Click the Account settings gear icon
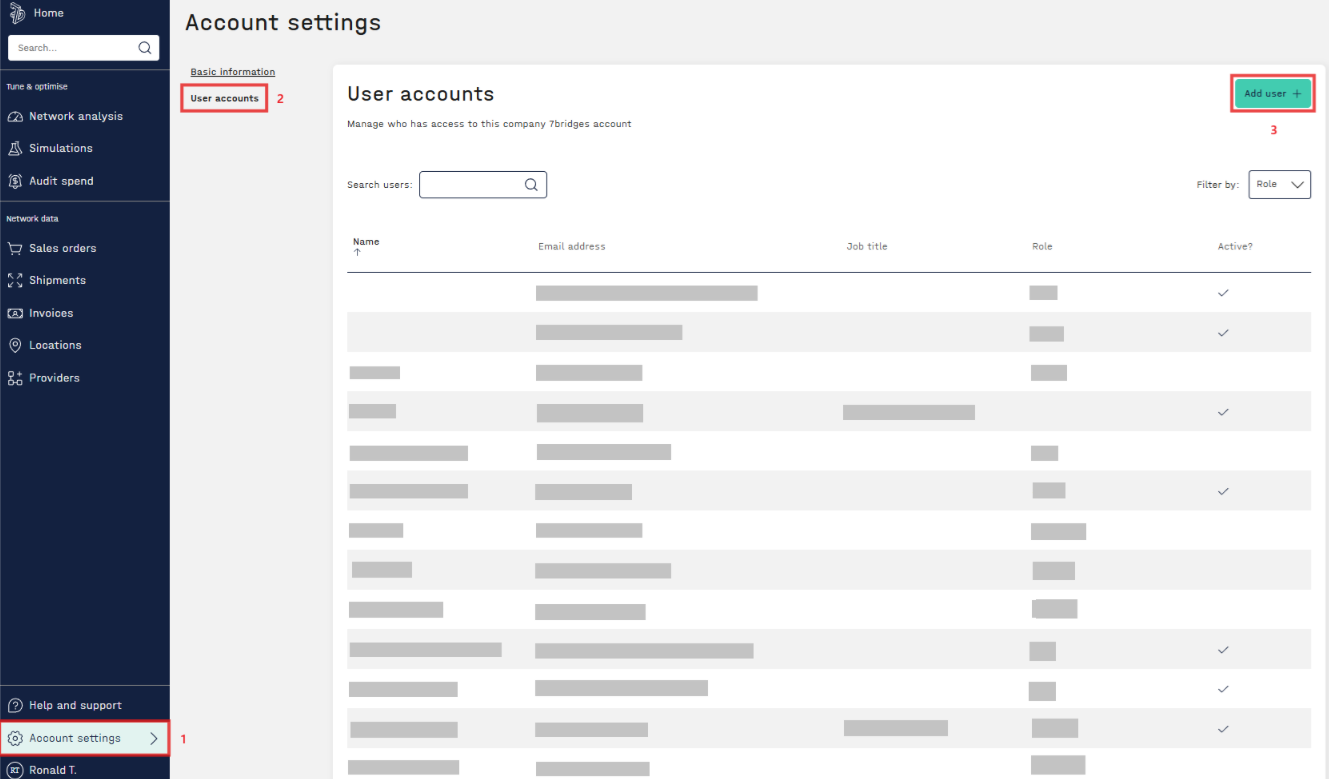Viewport: 1329px width, 779px height. click(x=15, y=738)
